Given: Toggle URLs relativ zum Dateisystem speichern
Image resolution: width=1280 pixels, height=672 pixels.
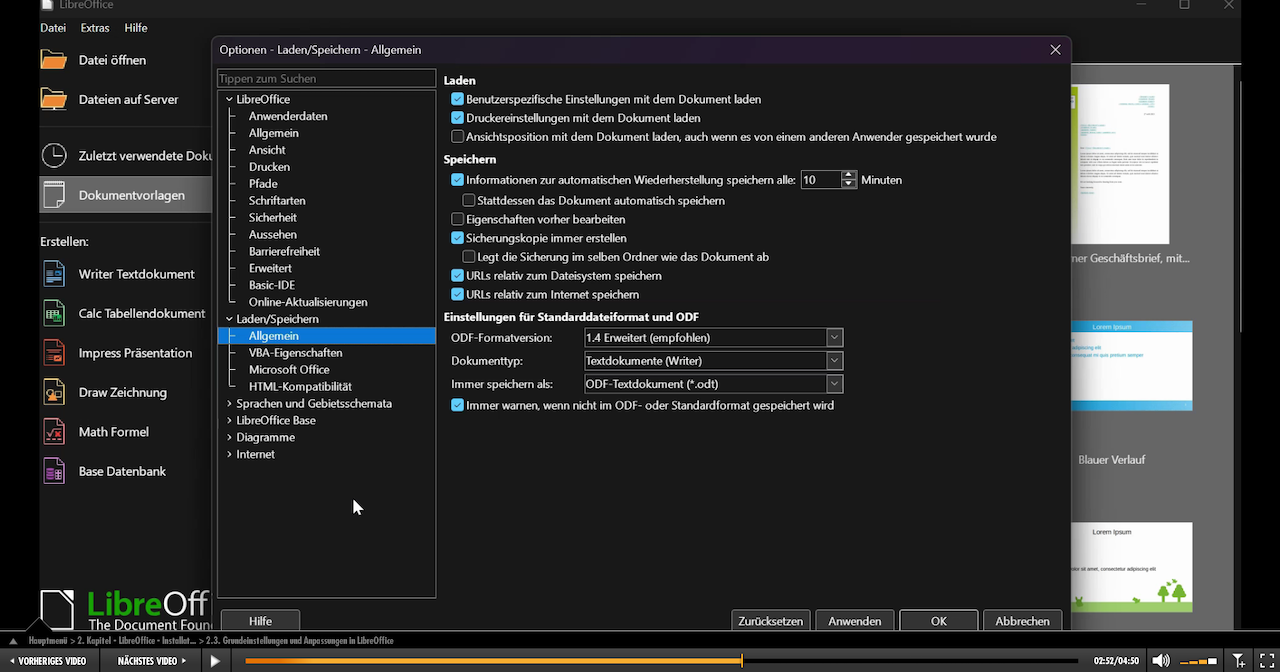Looking at the screenshot, I should pyautogui.click(x=458, y=275).
